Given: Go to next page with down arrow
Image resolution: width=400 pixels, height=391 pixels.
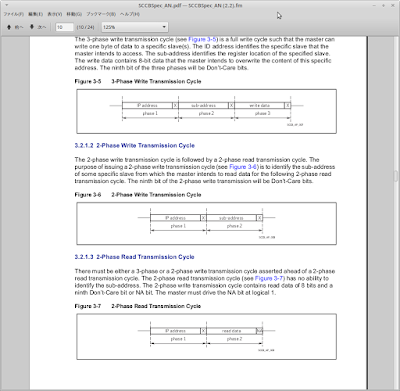Looking at the screenshot, I should pyautogui.click(x=38, y=27).
